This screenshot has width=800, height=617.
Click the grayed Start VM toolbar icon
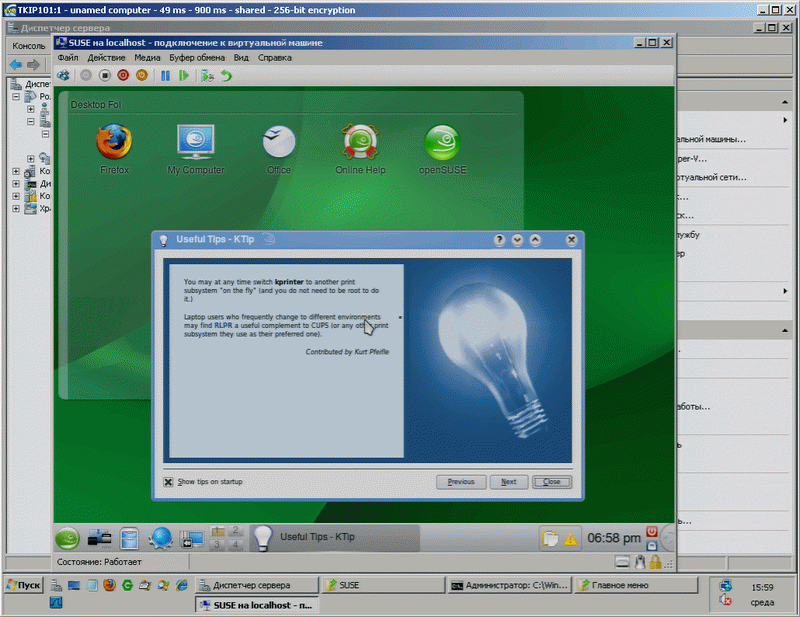click(x=86, y=76)
